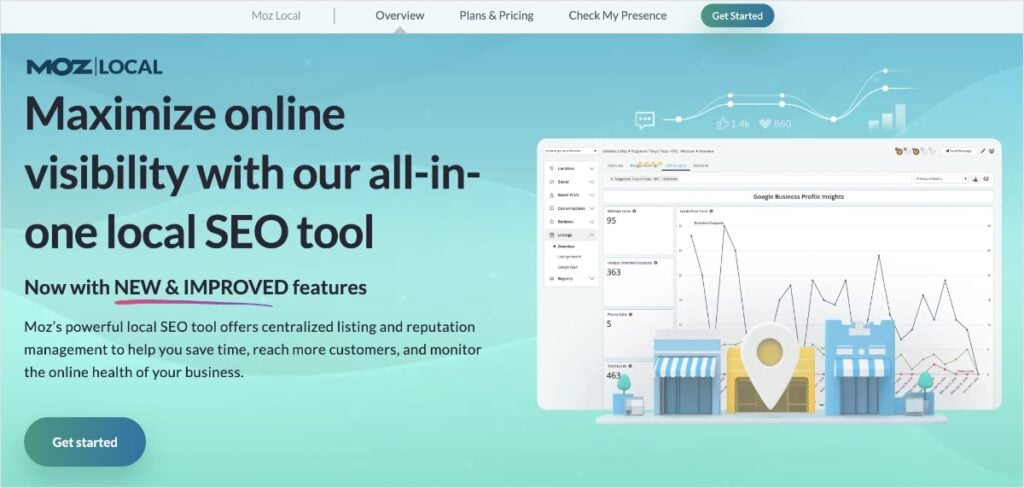Click the heart 860 icon
Image resolution: width=1024 pixels, height=488 pixels.
click(x=765, y=123)
